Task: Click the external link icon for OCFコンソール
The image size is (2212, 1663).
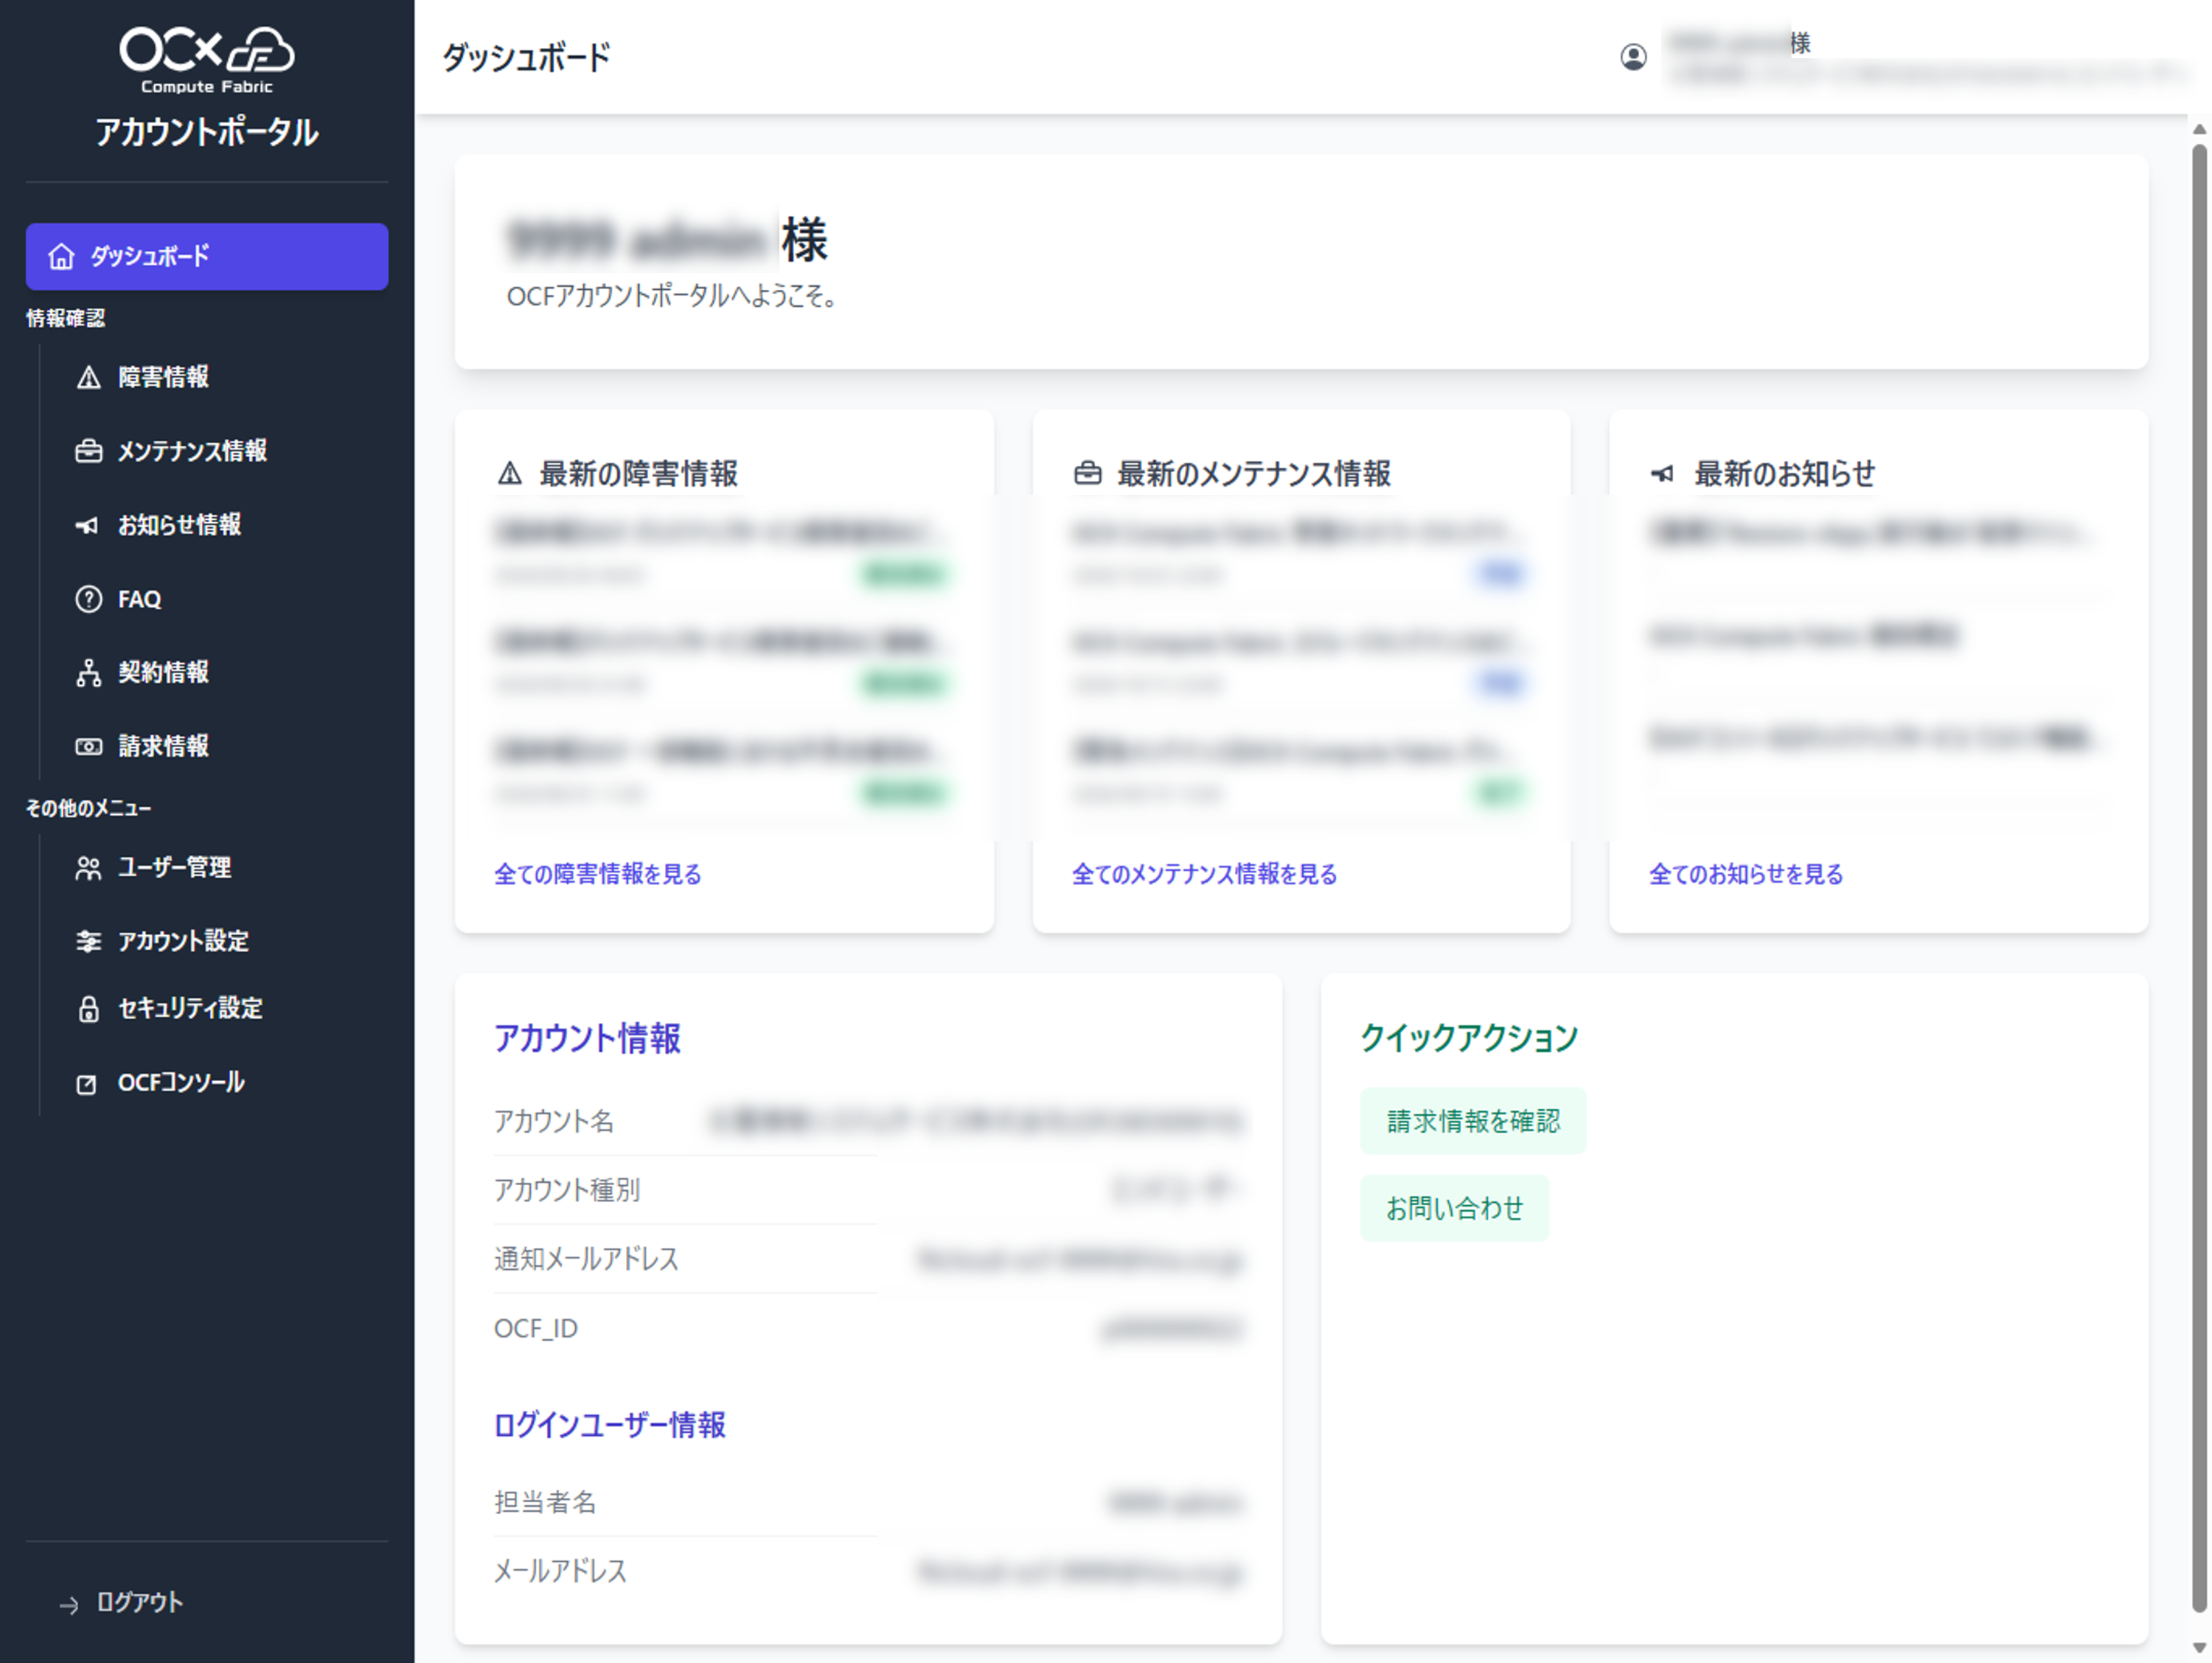Action: (x=87, y=1084)
